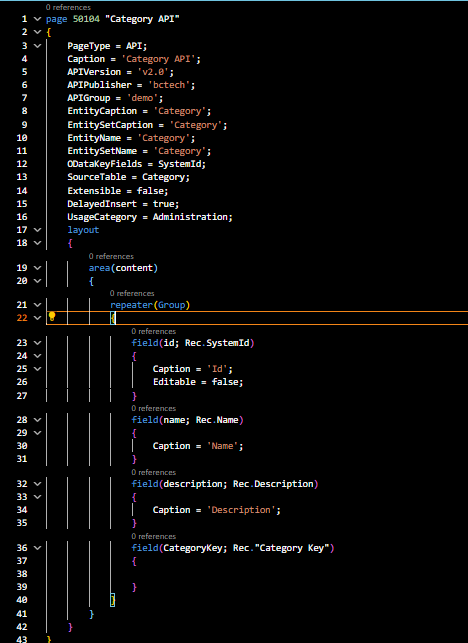The width and height of the screenshot is (468, 643).
Task: Click 'EntityCaption' property on line 8
Action: tap(102, 111)
